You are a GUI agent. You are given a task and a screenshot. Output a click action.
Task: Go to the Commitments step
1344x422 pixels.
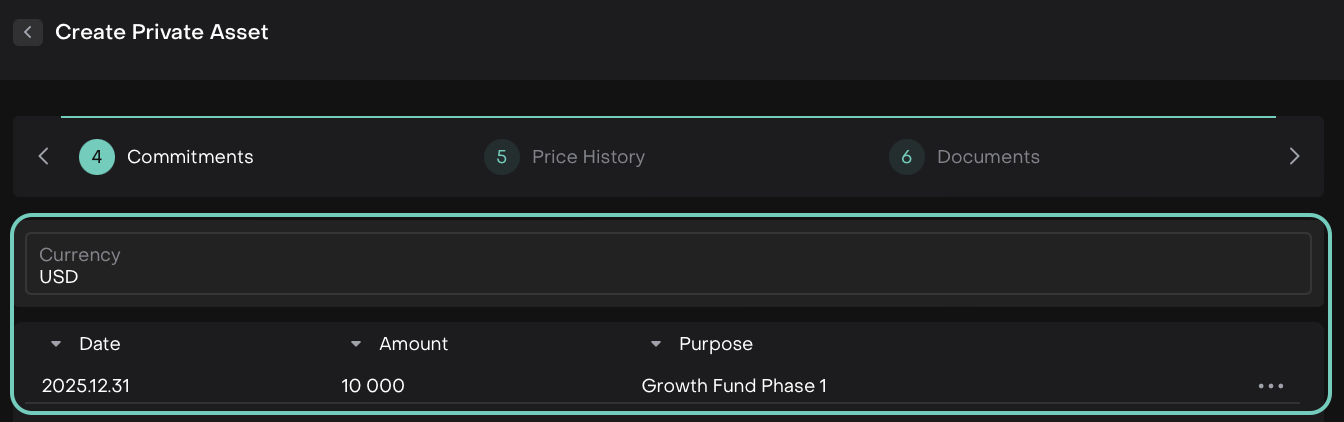190,157
